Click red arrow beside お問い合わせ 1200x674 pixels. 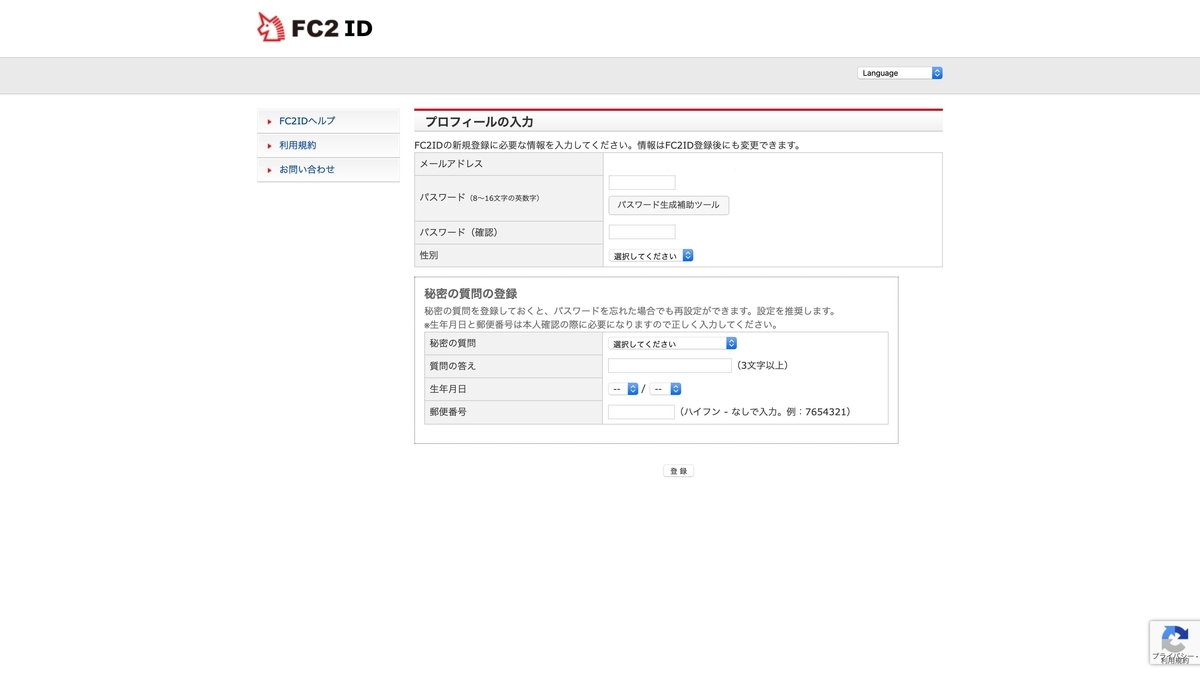click(269, 170)
